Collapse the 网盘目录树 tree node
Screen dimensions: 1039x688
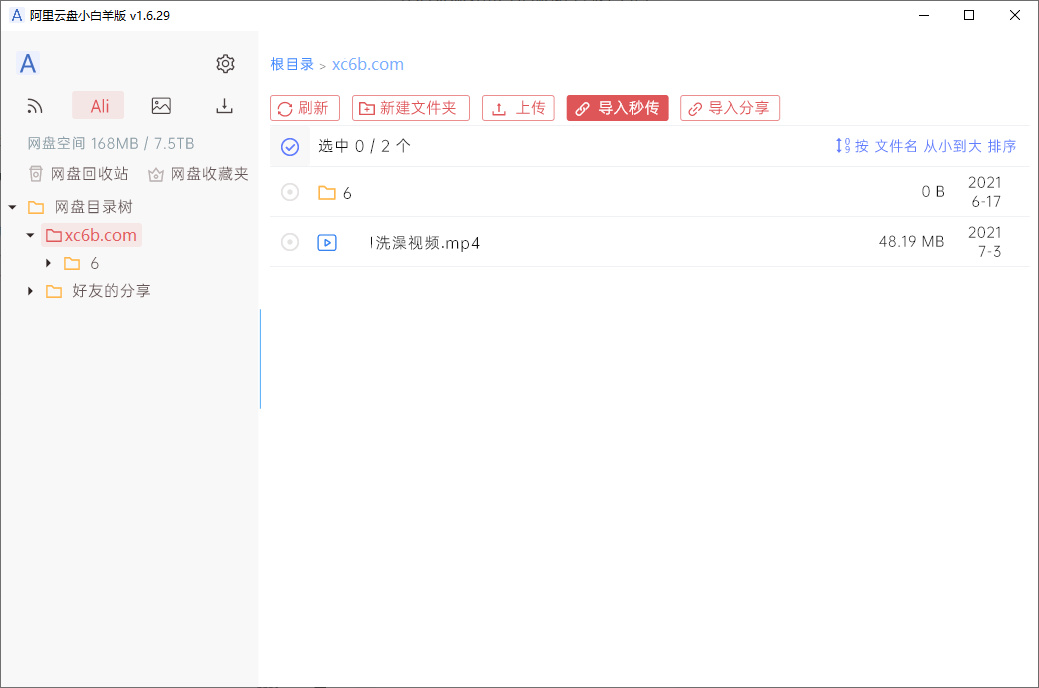click(x=12, y=206)
